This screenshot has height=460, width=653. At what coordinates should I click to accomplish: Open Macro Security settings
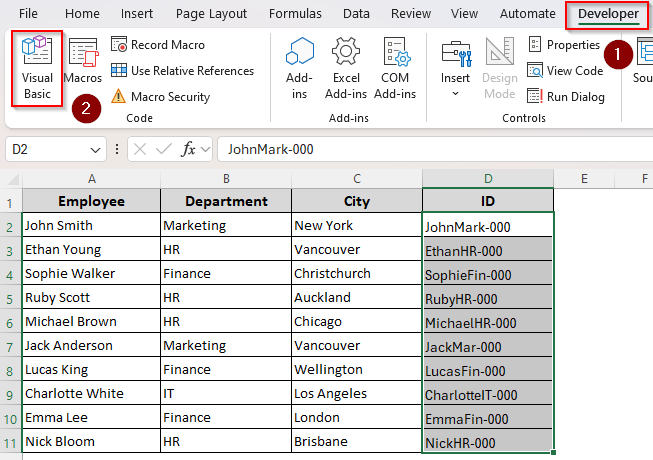161,97
